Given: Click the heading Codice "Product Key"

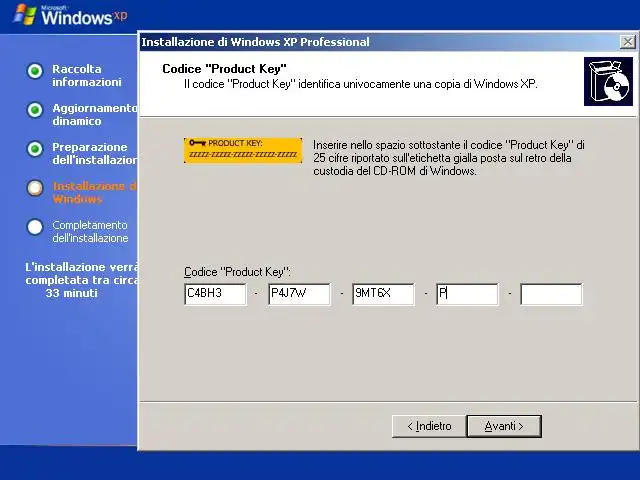Looking at the screenshot, I should [224, 69].
